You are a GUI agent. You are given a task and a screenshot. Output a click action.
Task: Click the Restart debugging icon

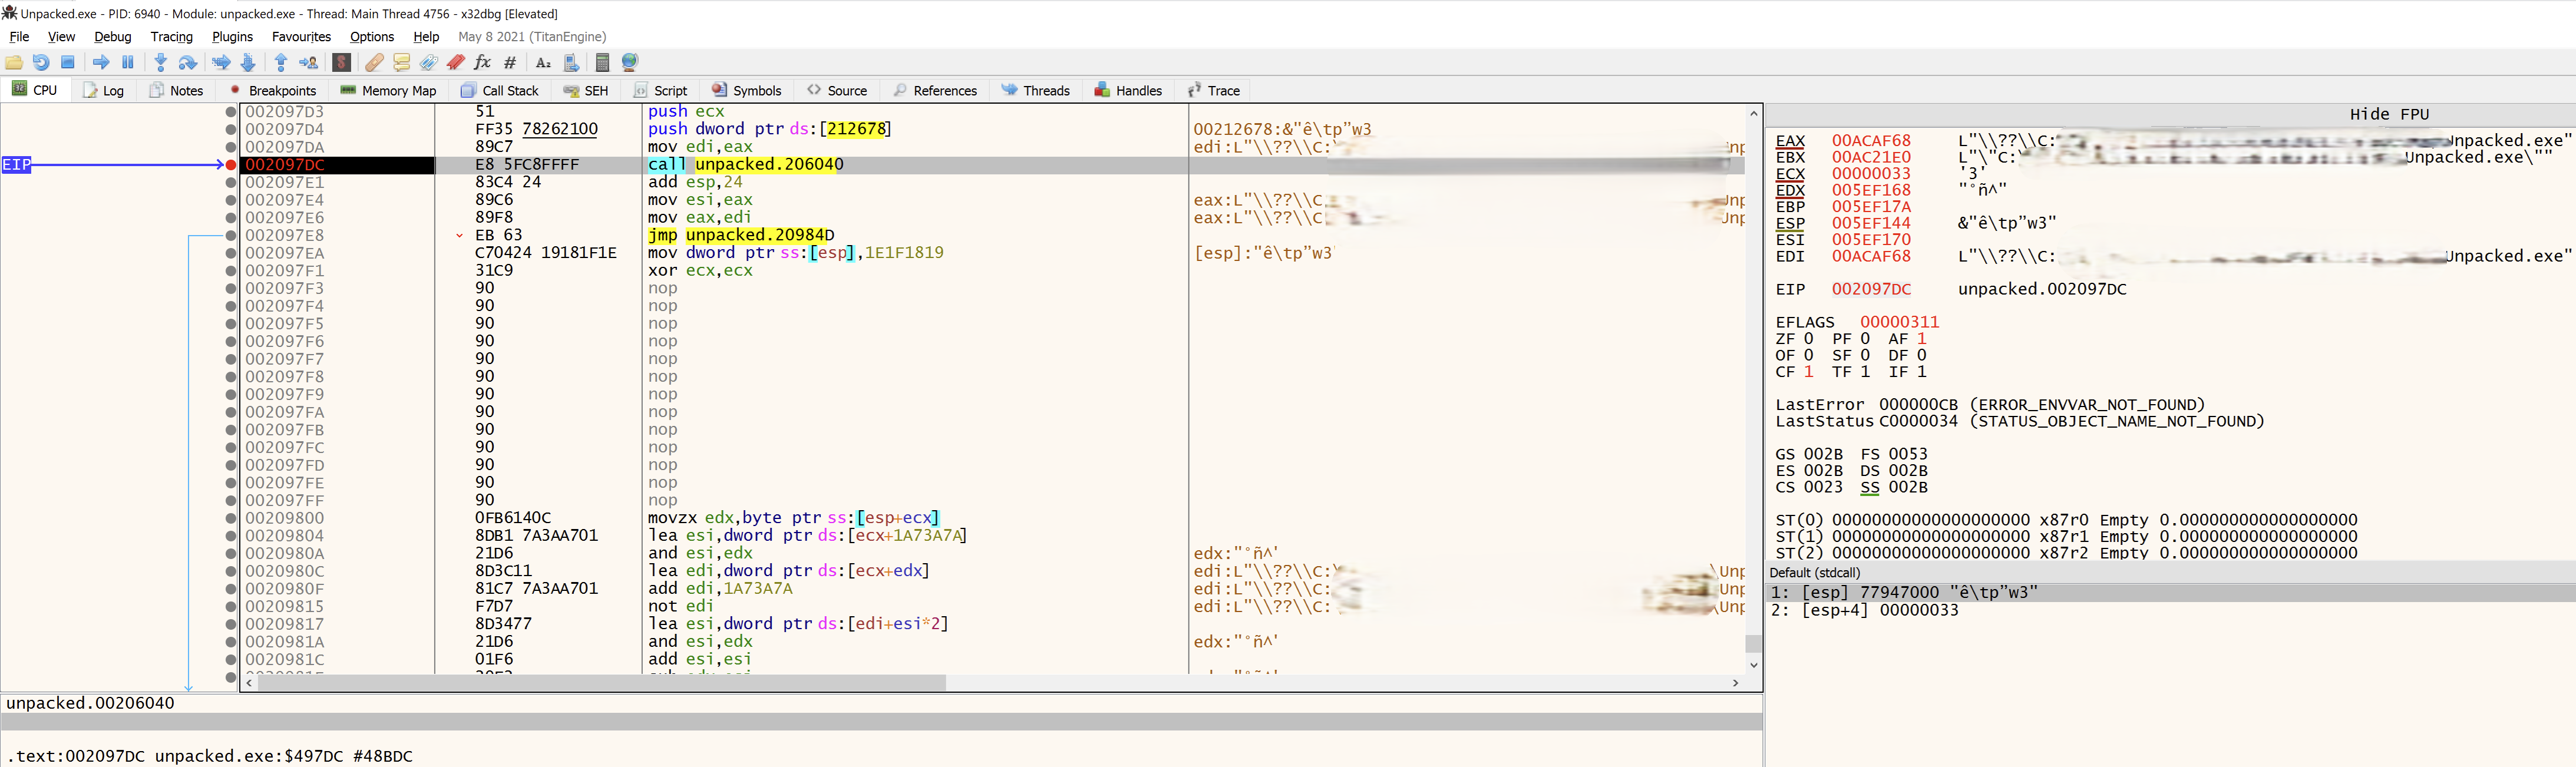click(41, 62)
